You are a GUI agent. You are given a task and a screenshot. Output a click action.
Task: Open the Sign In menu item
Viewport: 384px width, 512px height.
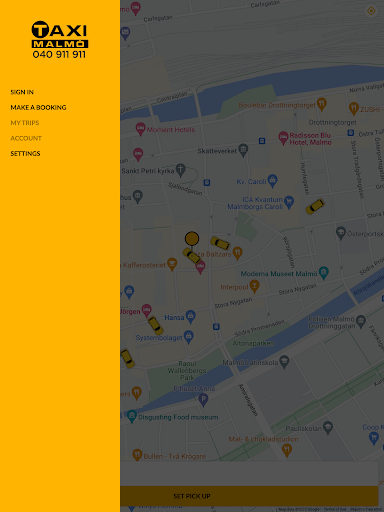click(22, 92)
